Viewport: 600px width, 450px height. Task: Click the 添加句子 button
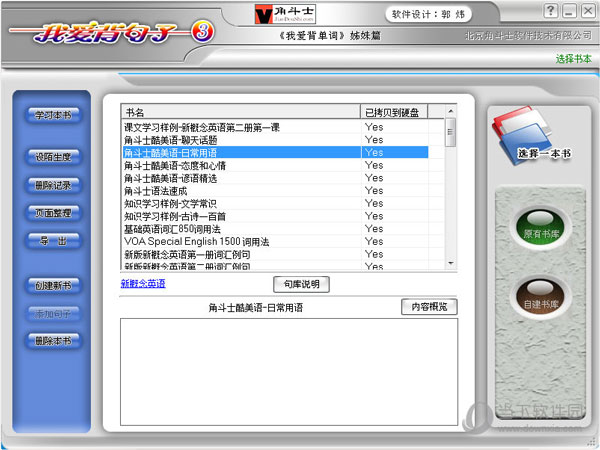pyautogui.click(x=53, y=314)
